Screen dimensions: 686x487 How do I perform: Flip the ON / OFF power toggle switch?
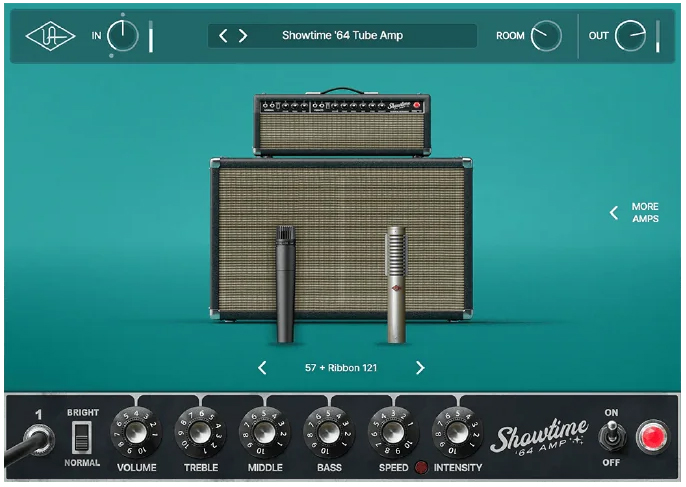(x=612, y=436)
